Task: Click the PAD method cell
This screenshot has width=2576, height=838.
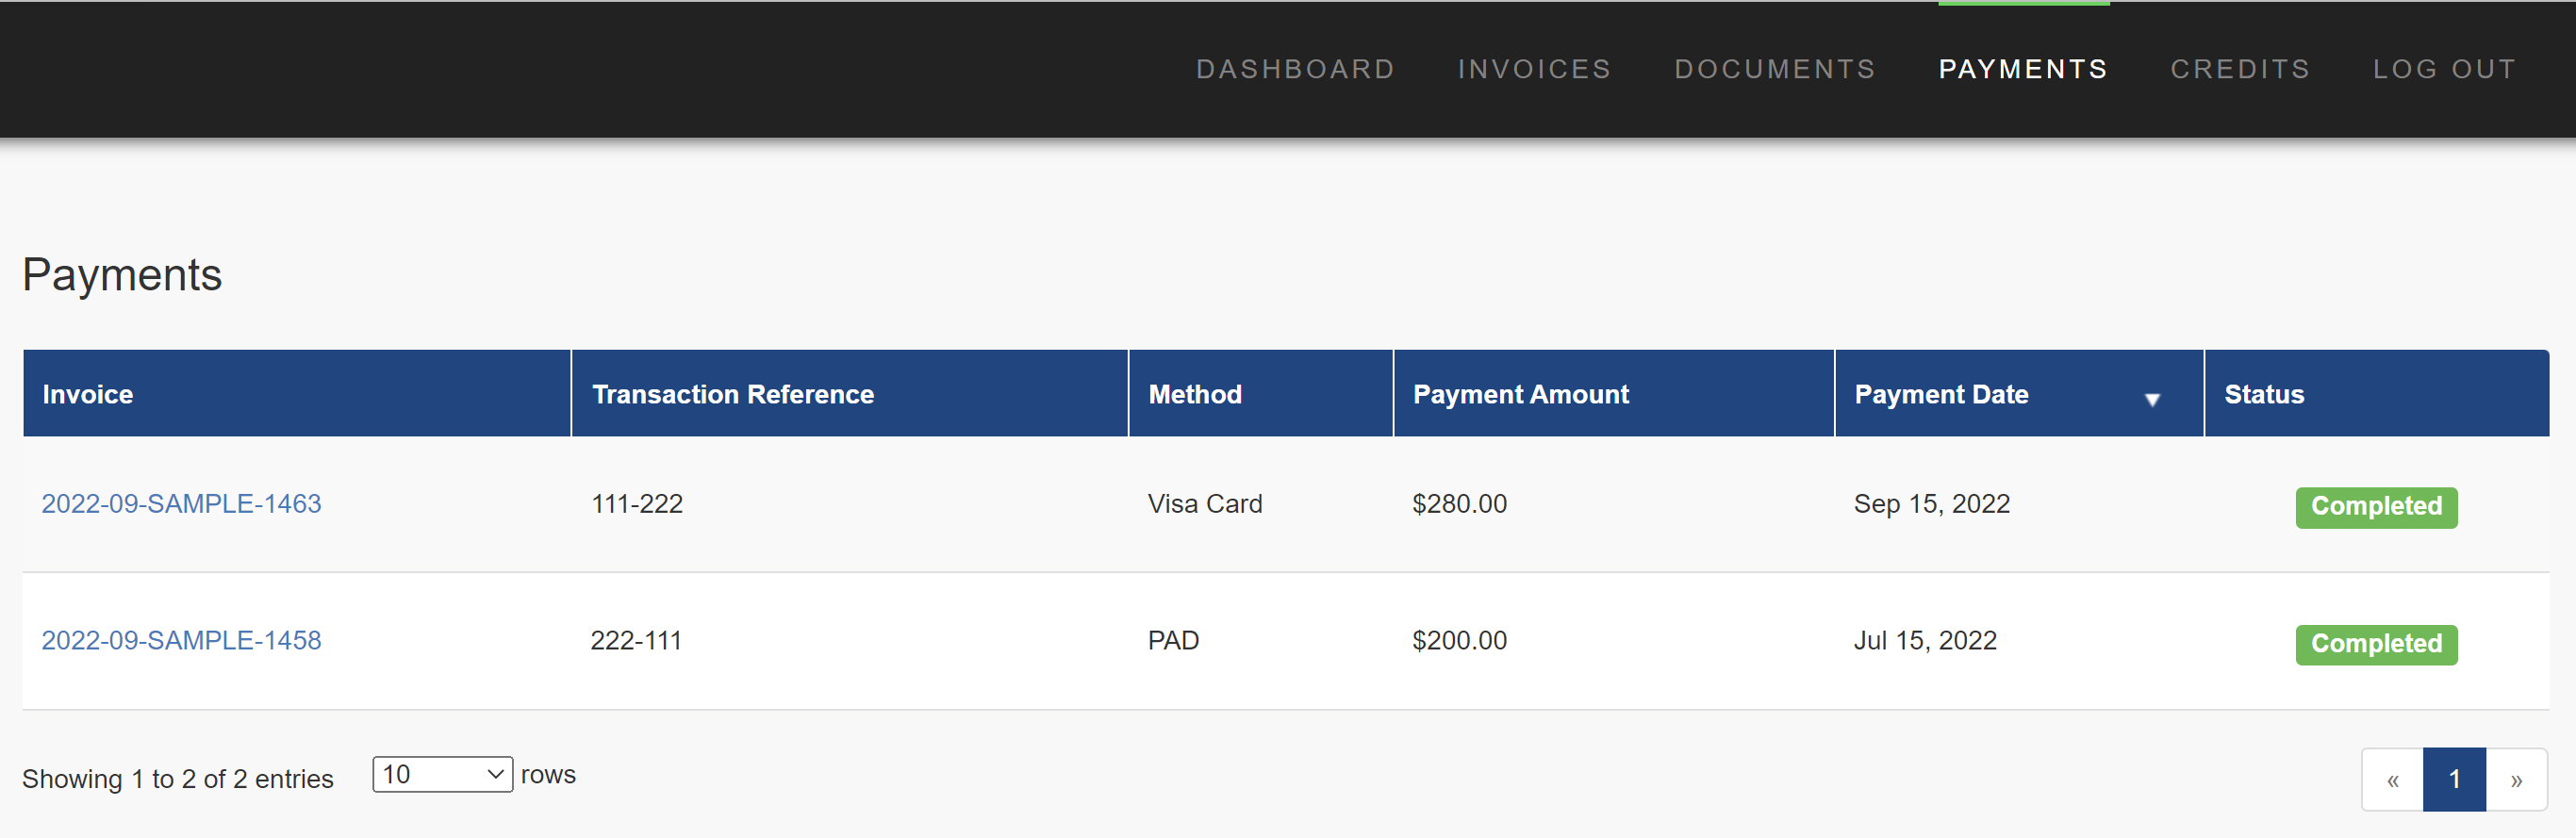Action: [x=1172, y=640]
